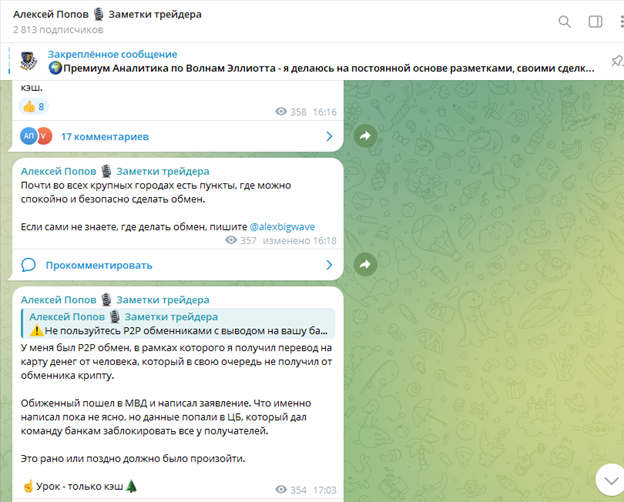
Task: Click channel name heading the 'Почти во всех' post
Action: click(x=115, y=171)
